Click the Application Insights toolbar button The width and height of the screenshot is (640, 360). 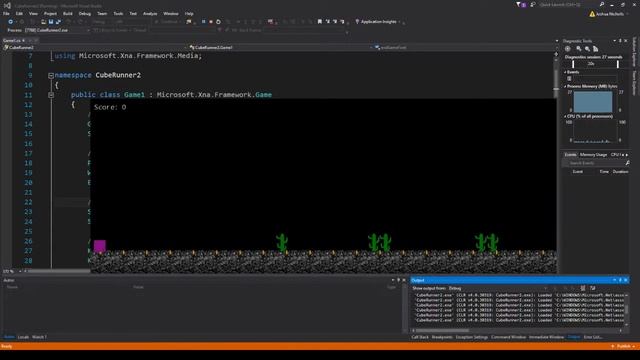click(x=377, y=22)
